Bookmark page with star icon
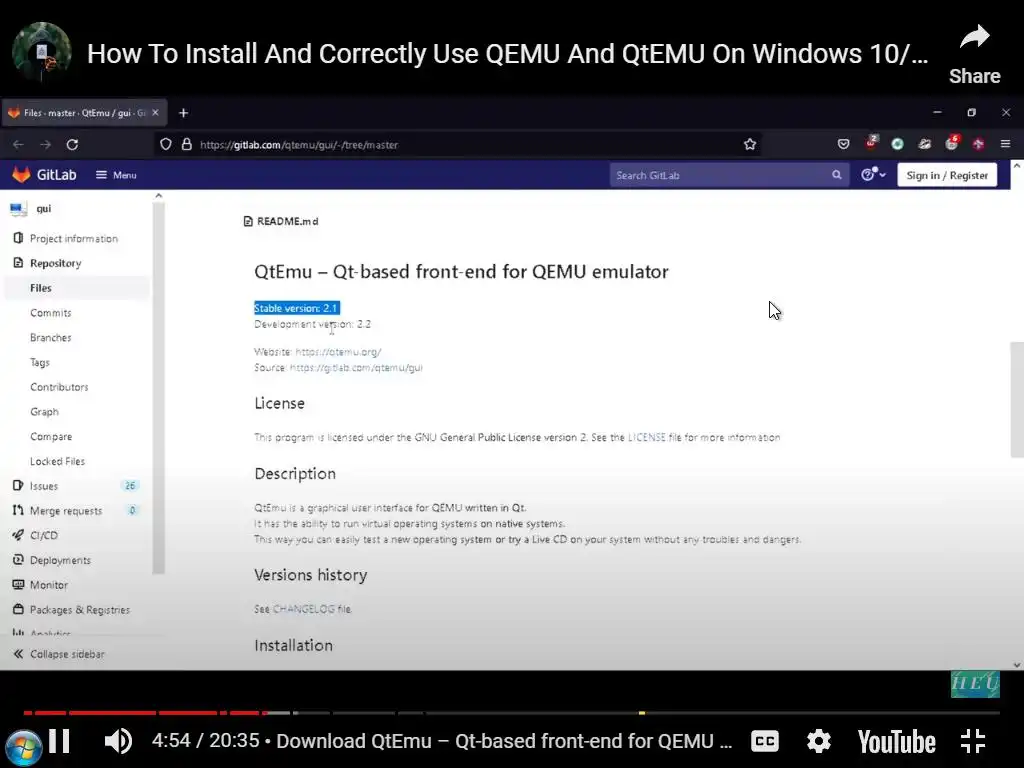This screenshot has width=1024, height=768. tap(750, 144)
